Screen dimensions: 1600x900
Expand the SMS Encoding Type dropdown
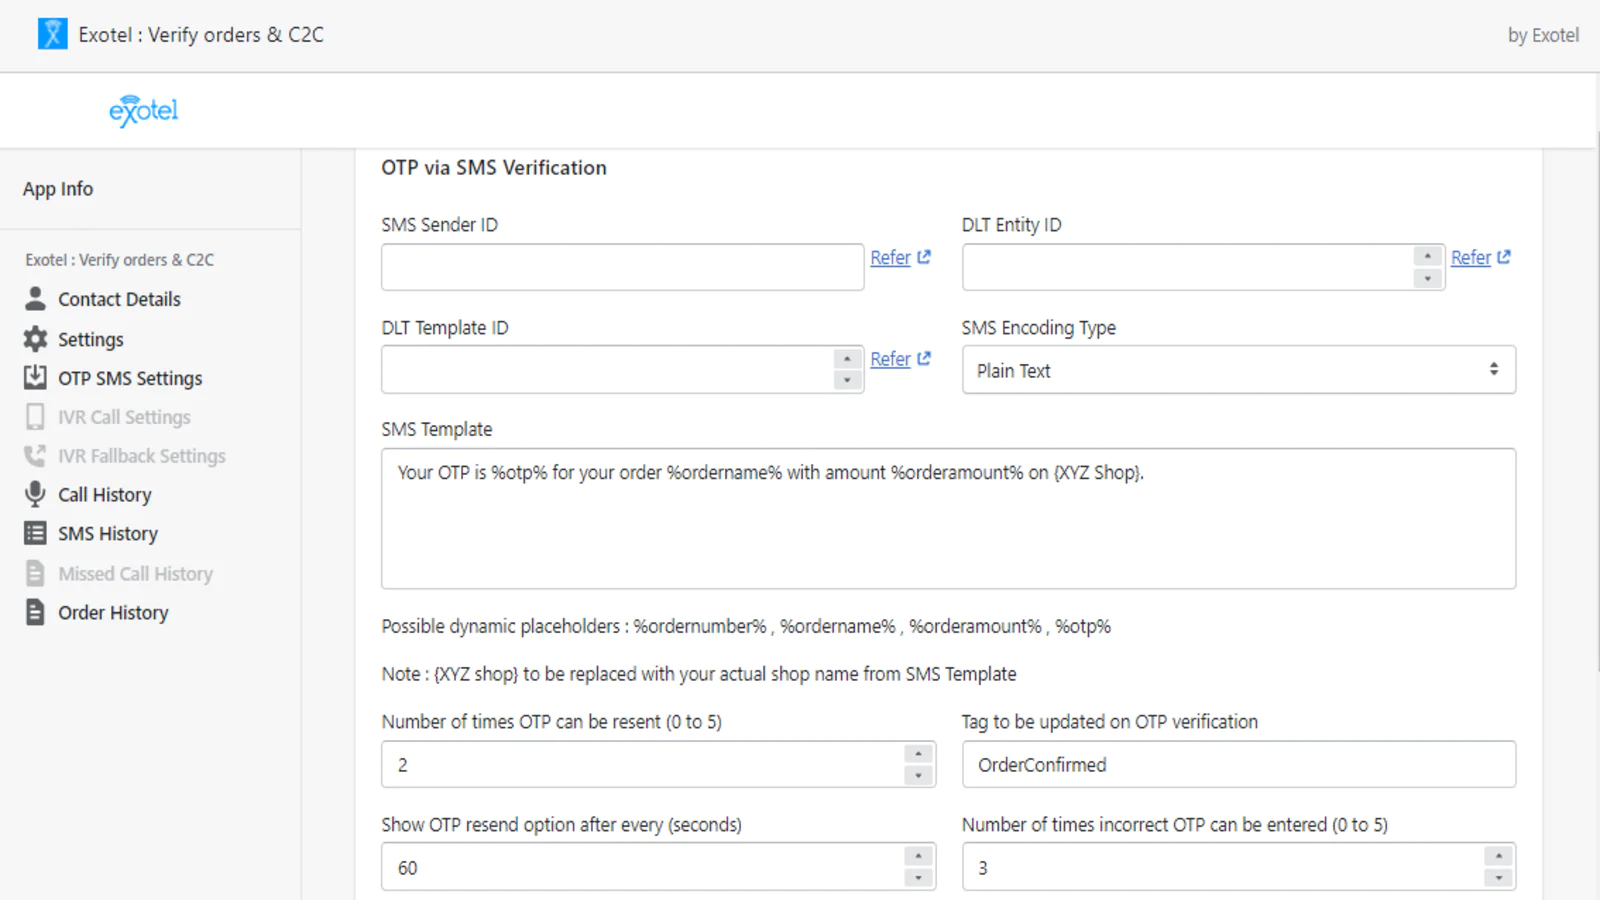(x=1238, y=370)
